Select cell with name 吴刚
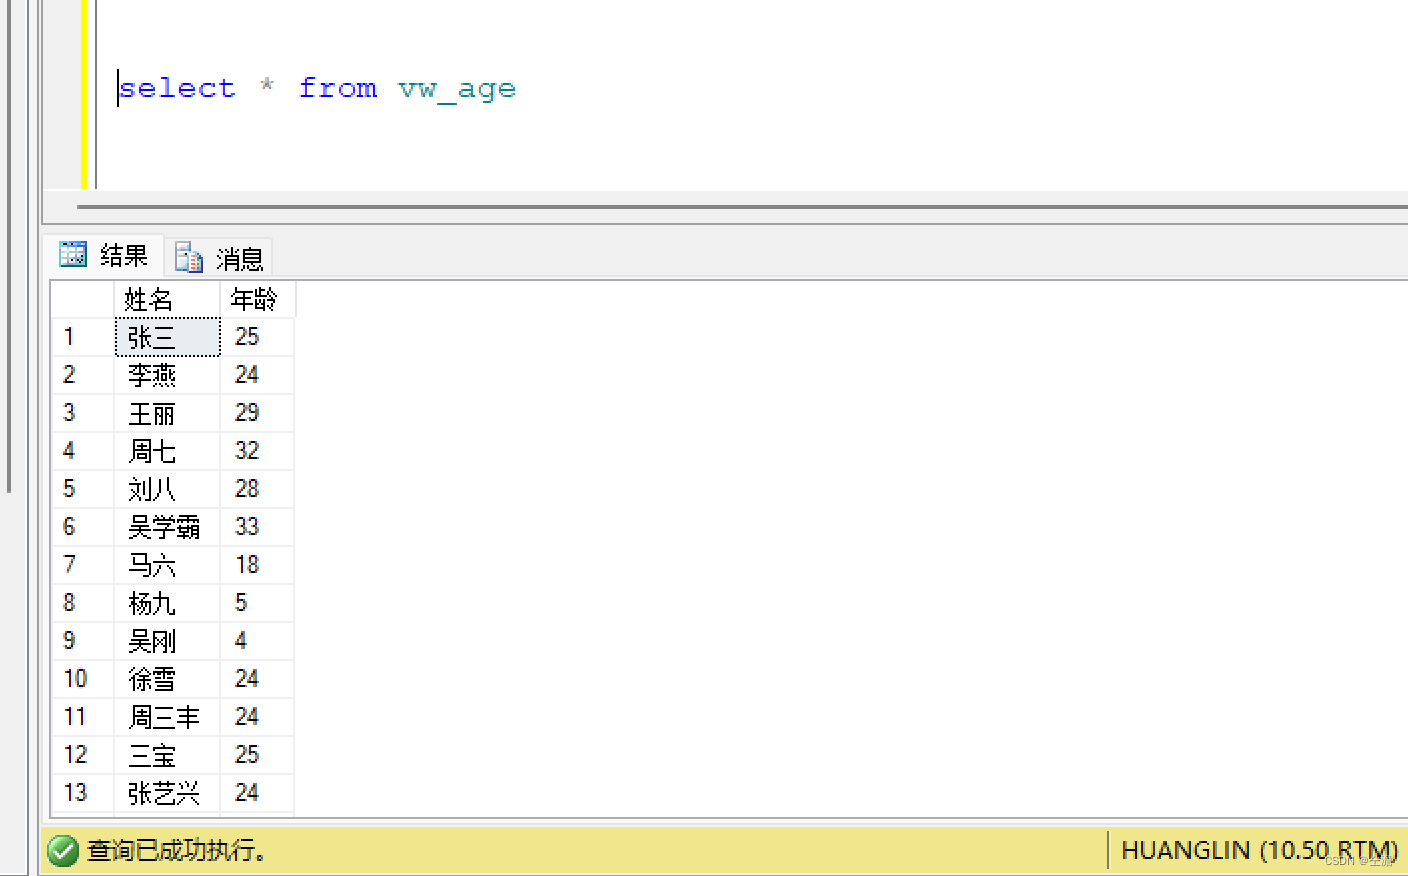 (x=167, y=641)
